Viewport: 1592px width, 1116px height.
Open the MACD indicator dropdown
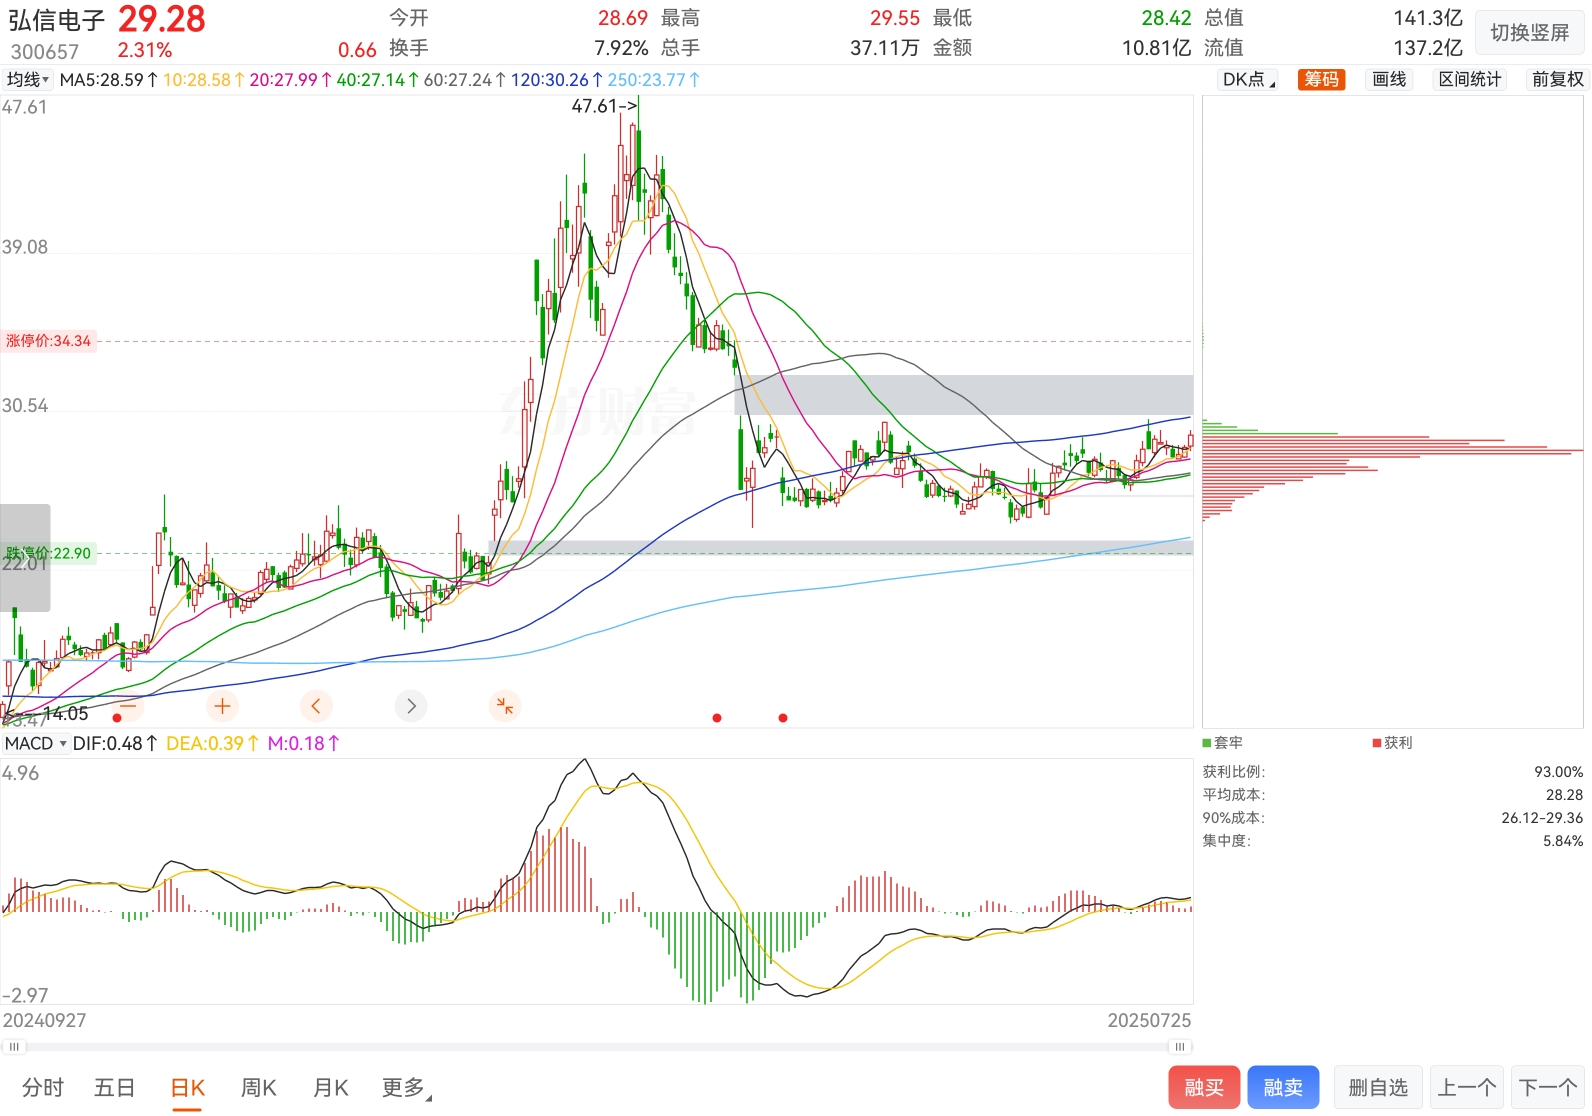point(35,743)
